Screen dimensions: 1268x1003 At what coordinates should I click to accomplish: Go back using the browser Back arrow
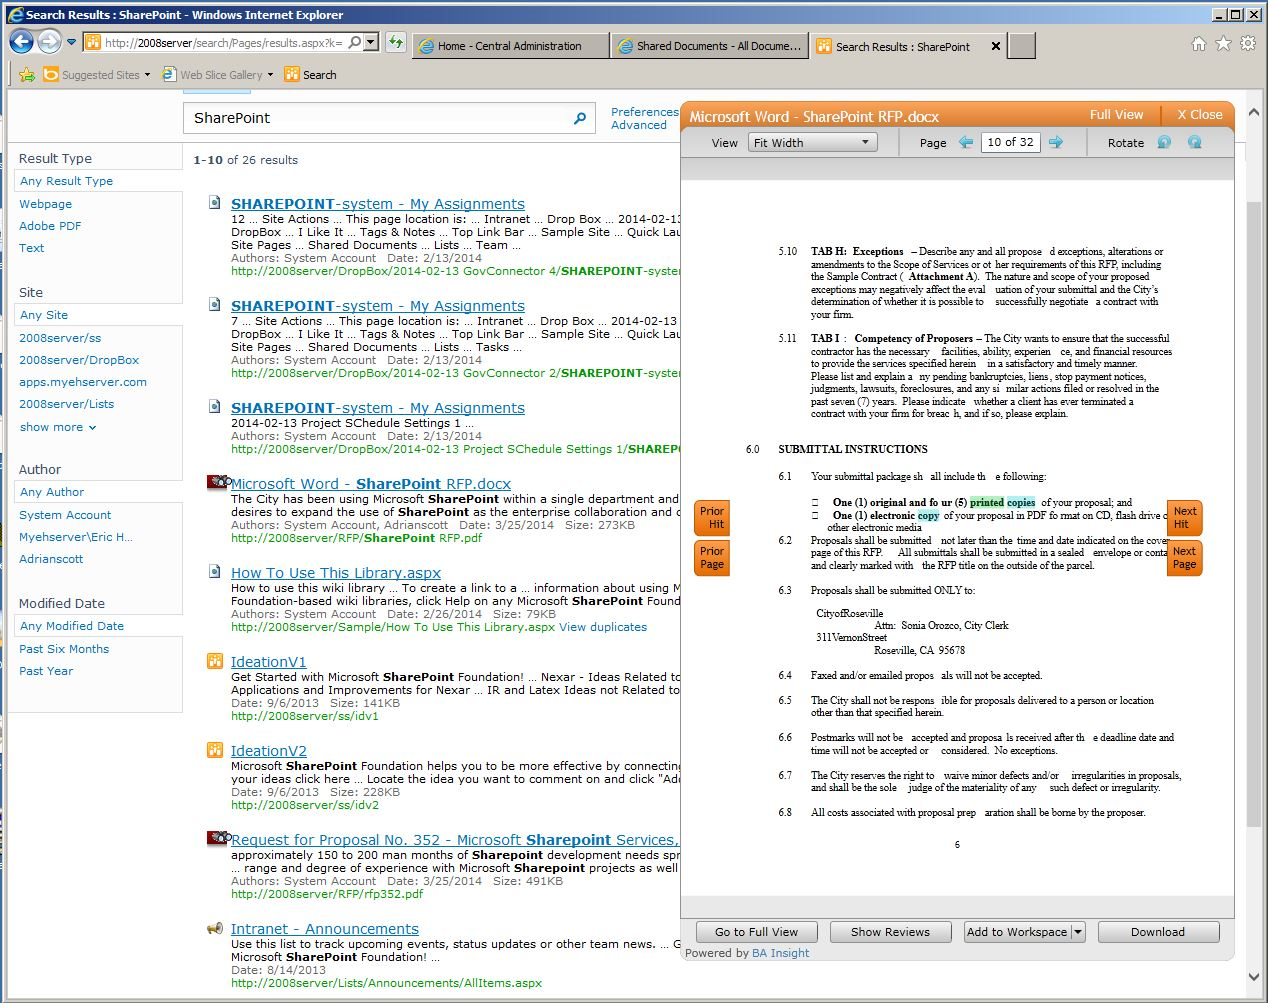click(21, 42)
